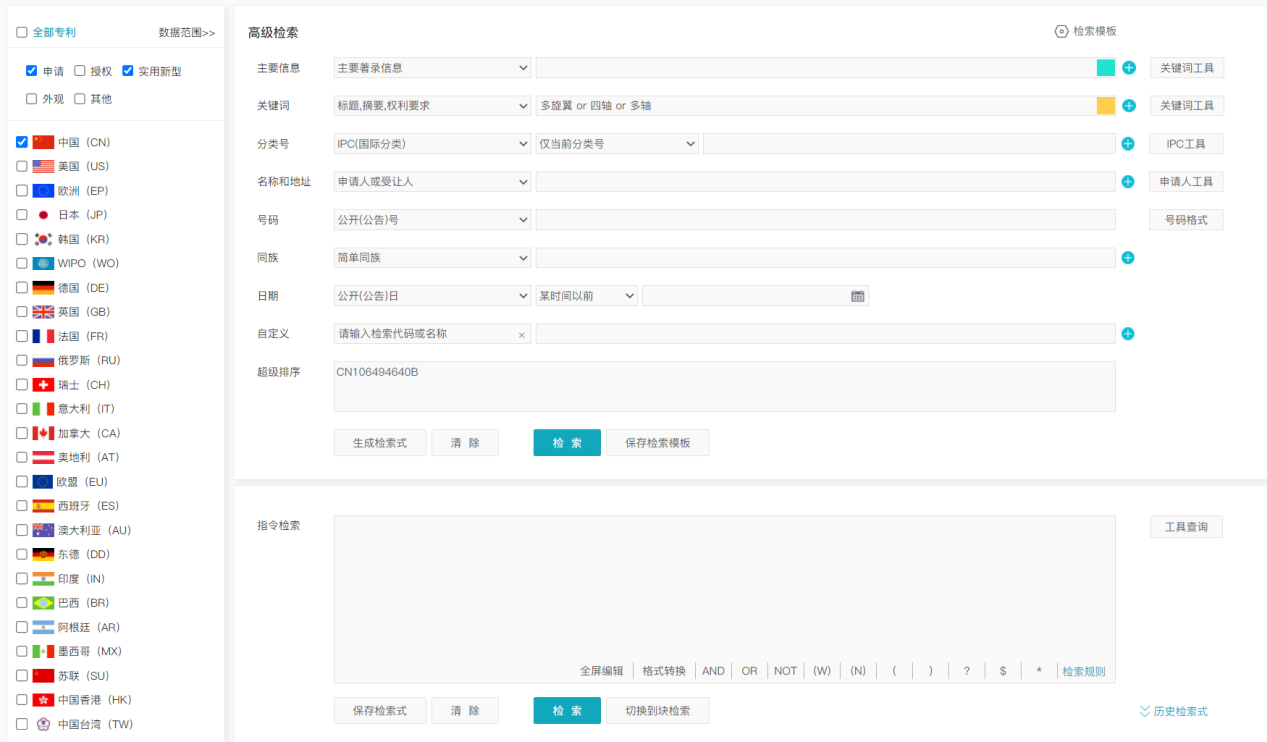The image size is (1267, 742).
Task: Add a field using 关键词 row plus icon
Action: point(1128,106)
